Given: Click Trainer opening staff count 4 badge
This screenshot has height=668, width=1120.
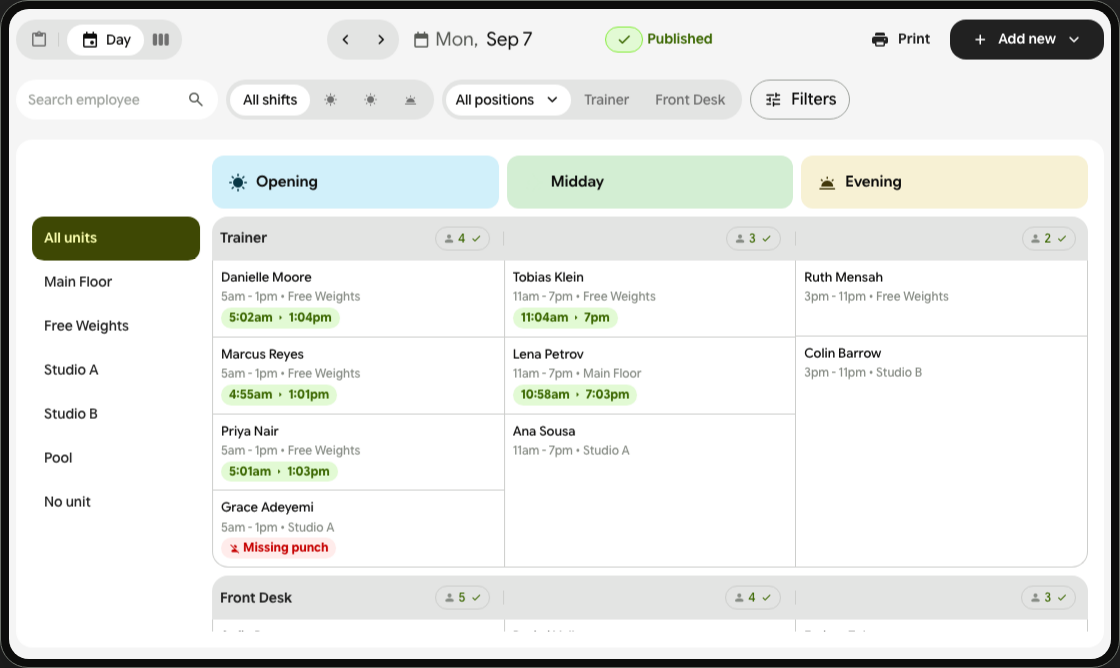Looking at the screenshot, I should (462, 239).
